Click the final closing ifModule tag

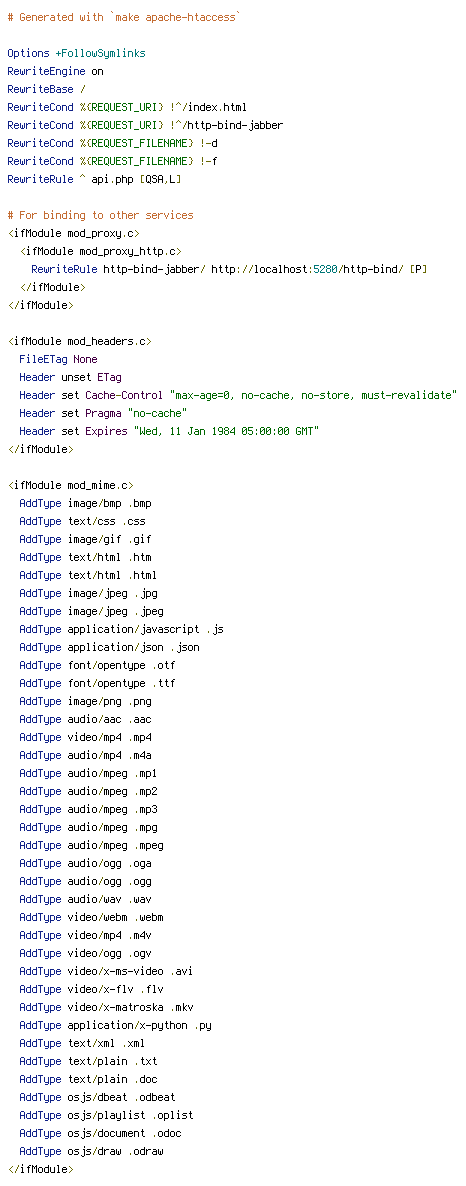click(40, 1169)
